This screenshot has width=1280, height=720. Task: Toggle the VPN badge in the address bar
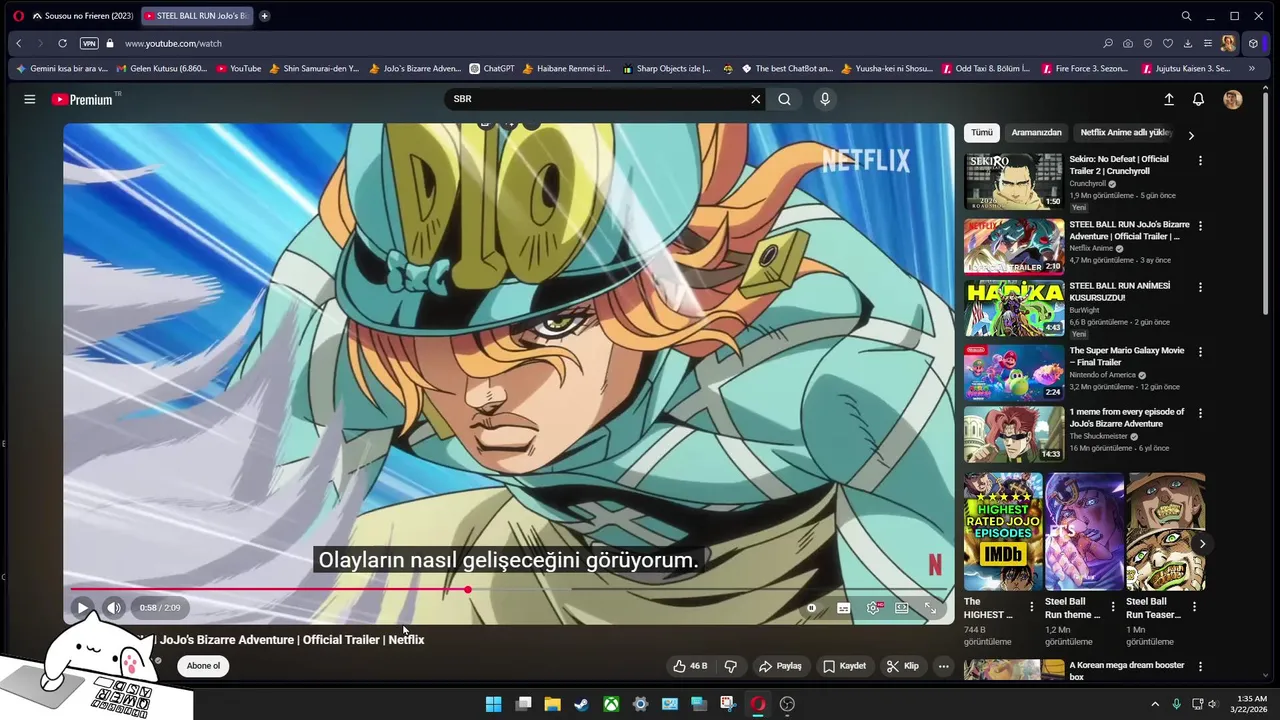[x=89, y=43]
